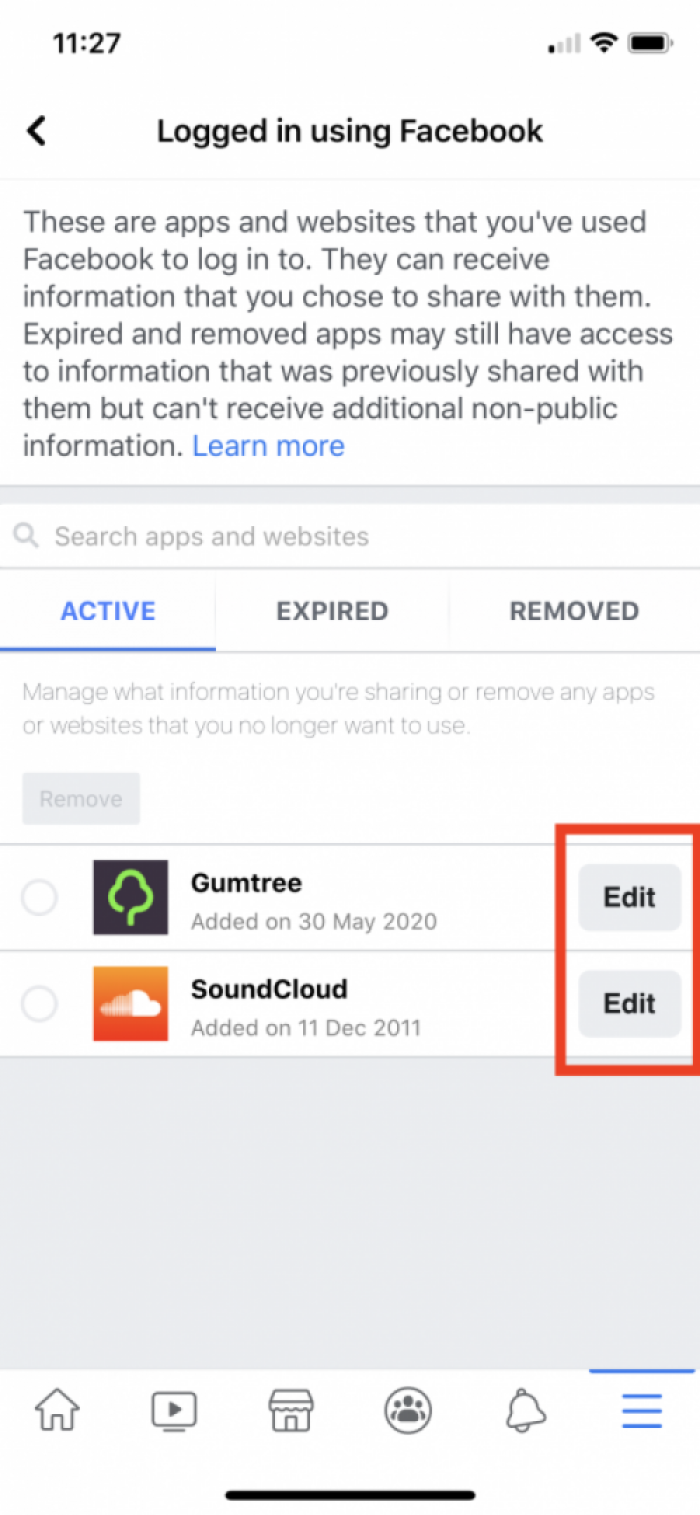Edit the SoundCloud app settings
Screen dimensions: 700x1515
[x=629, y=1003]
